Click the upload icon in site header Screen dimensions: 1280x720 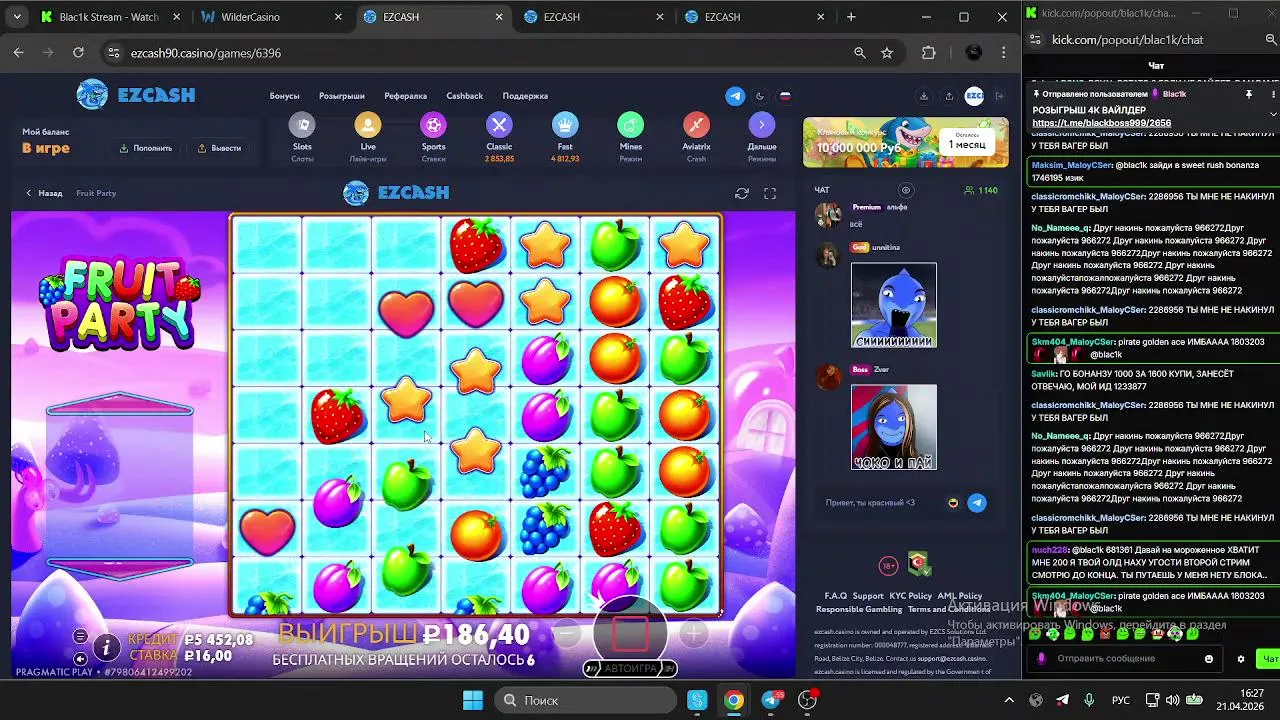(949, 96)
